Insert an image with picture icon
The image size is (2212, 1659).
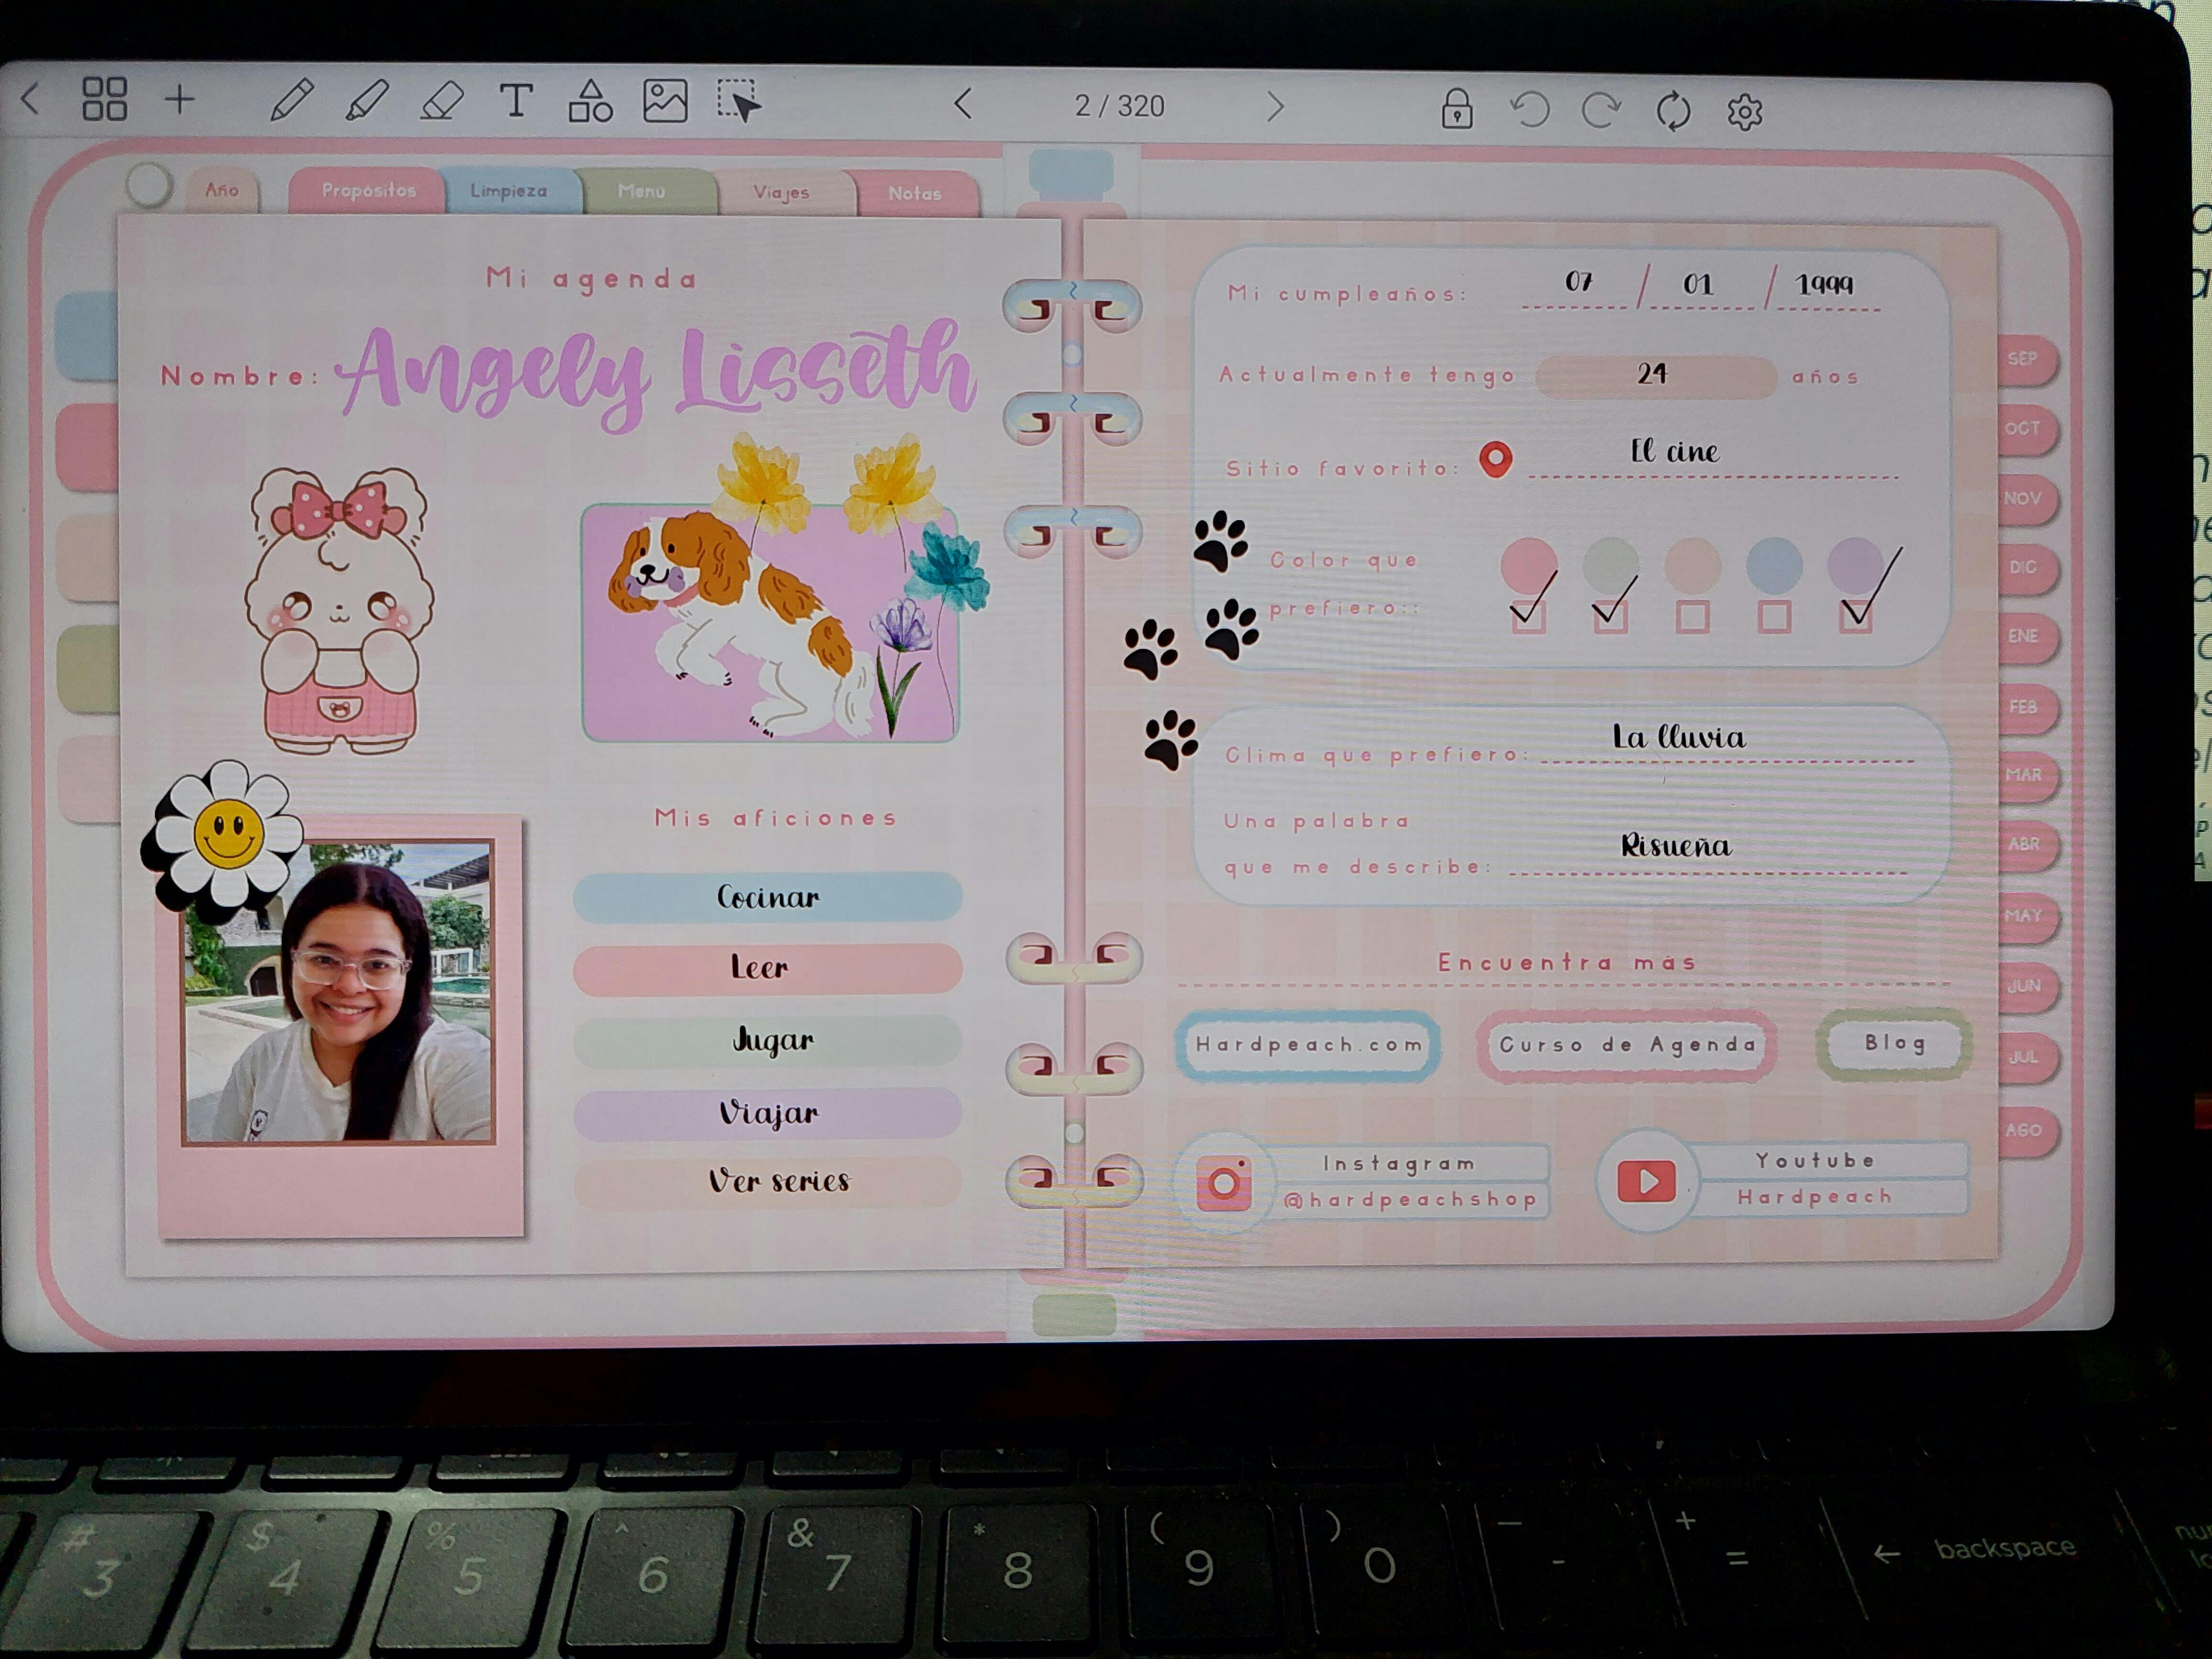click(x=665, y=101)
